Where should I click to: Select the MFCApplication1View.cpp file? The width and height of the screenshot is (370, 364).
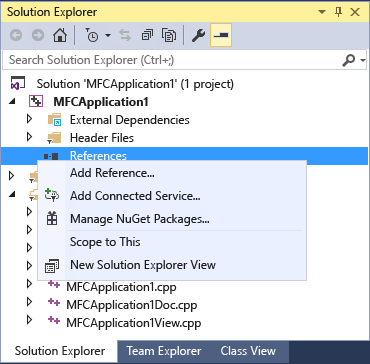[134, 323]
